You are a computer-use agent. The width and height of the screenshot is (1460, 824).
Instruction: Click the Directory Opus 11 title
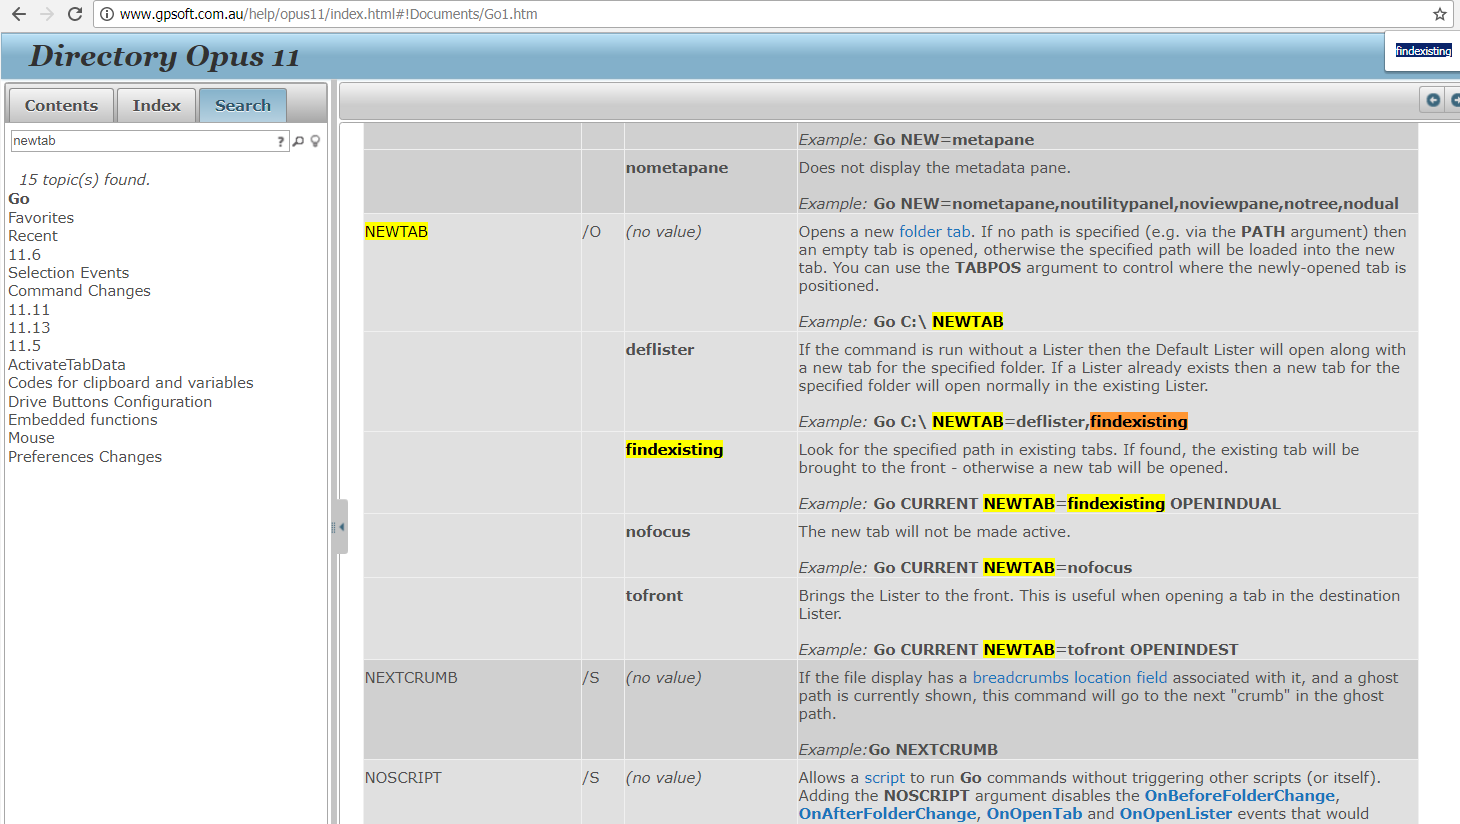click(165, 56)
